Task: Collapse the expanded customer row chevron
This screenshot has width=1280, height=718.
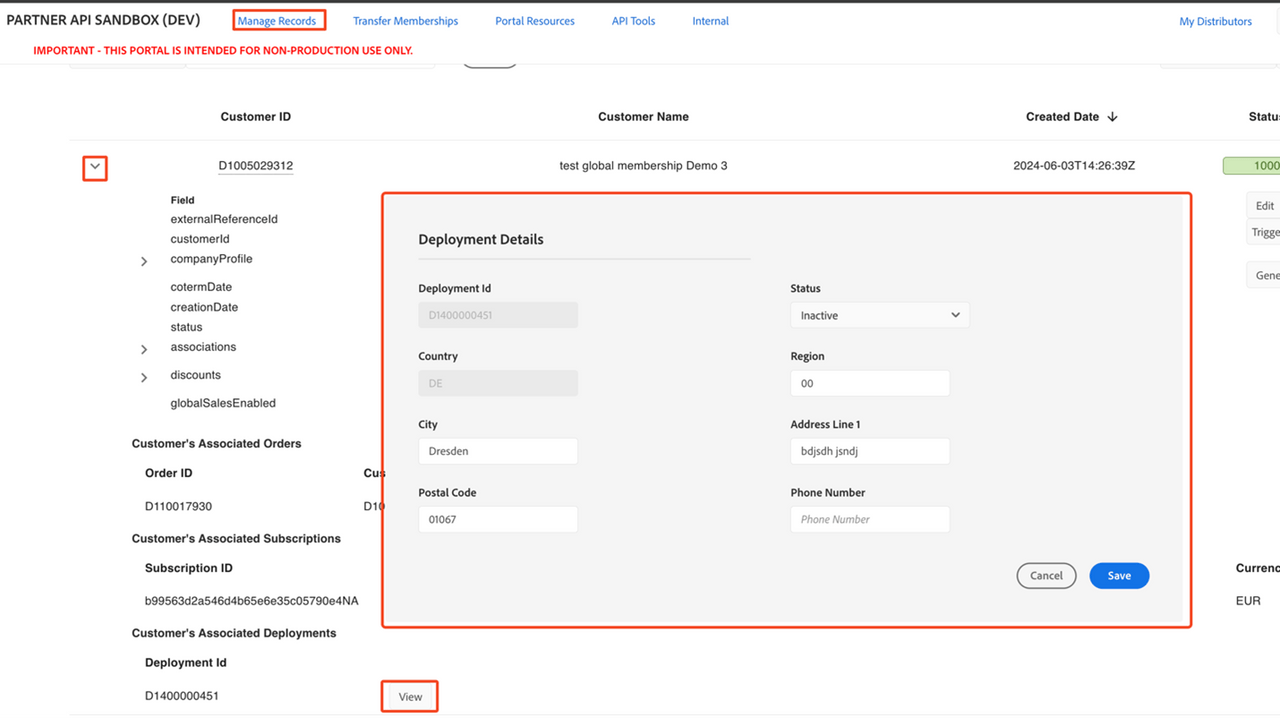Action: click(x=95, y=167)
